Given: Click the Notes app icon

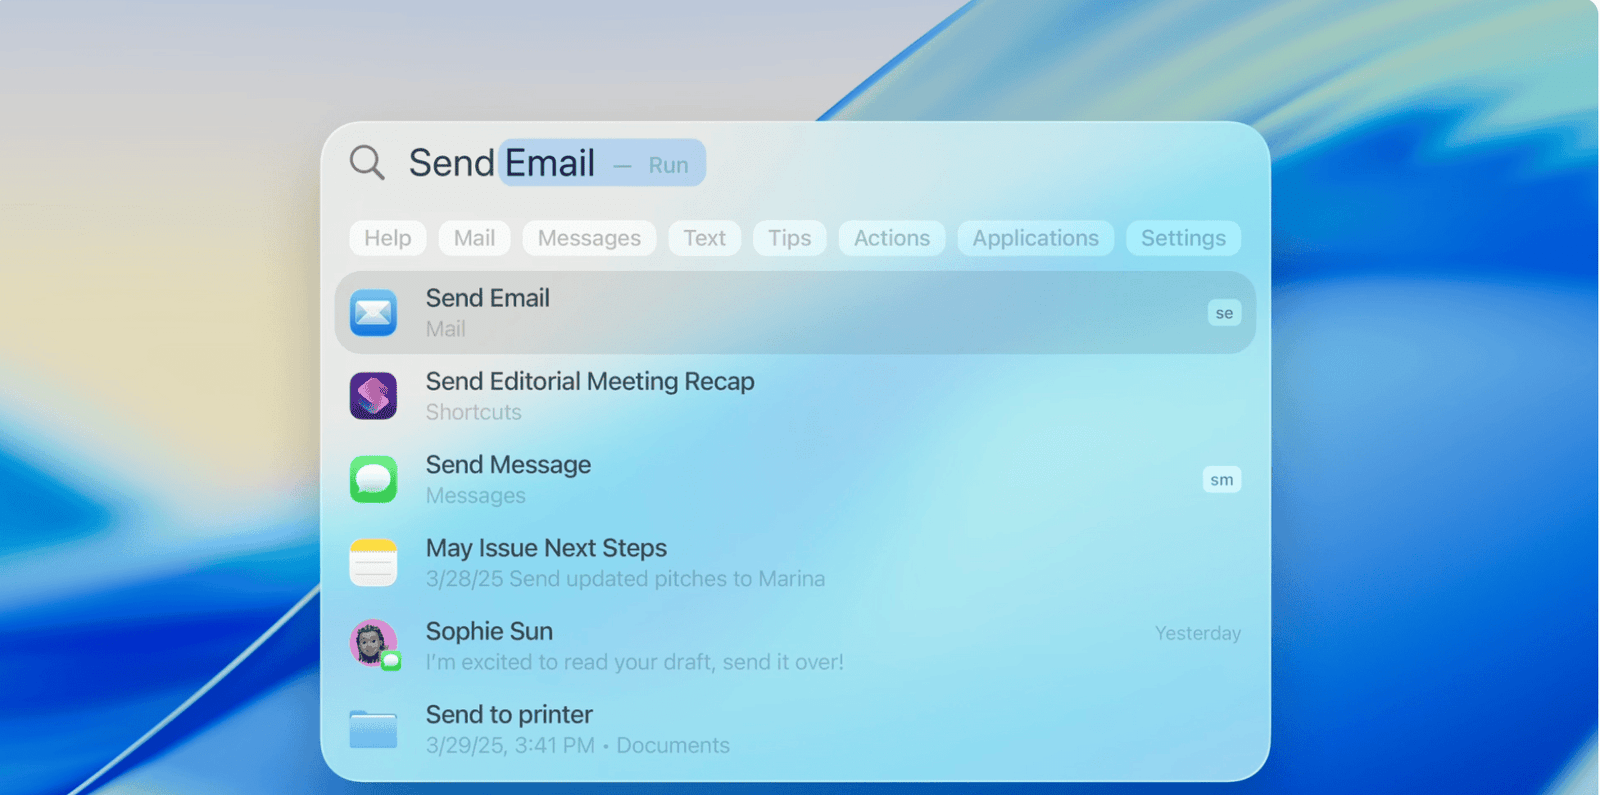Looking at the screenshot, I should click(x=373, y=562).
